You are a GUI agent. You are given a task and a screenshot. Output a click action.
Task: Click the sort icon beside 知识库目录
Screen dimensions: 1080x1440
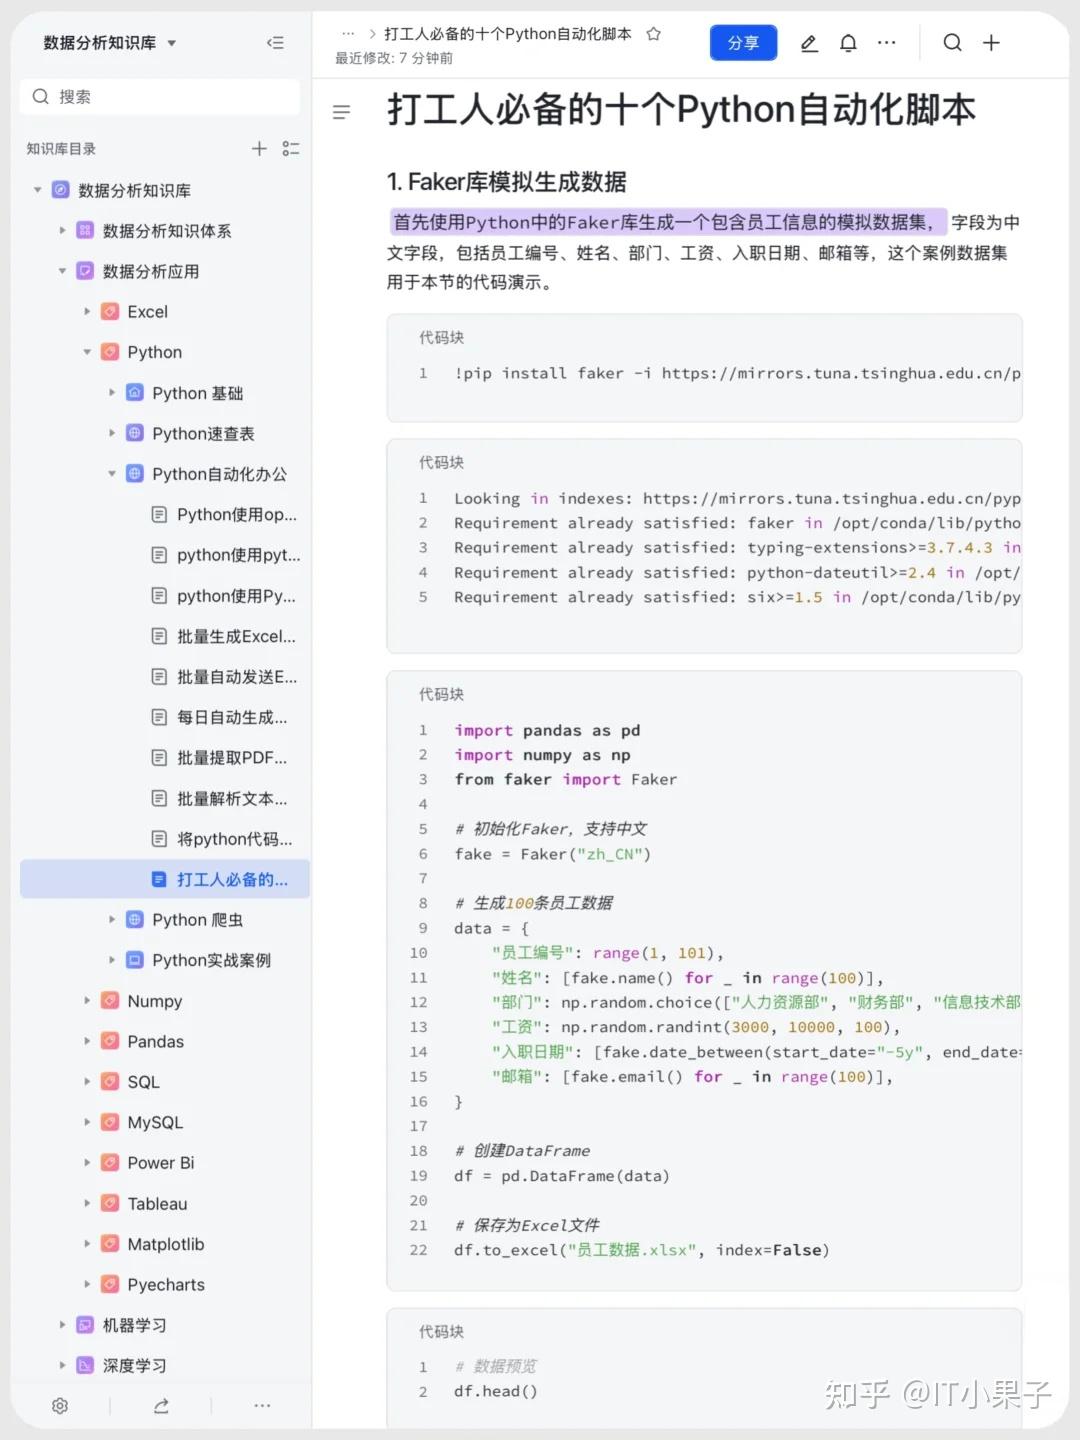coord(291,149)
